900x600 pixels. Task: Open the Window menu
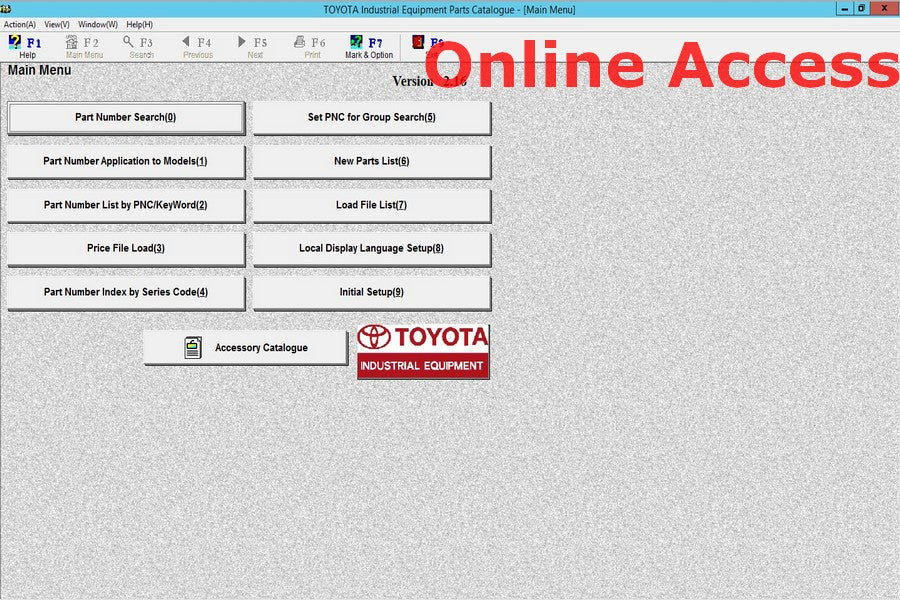pyautogui.click(x=97, y=24)
